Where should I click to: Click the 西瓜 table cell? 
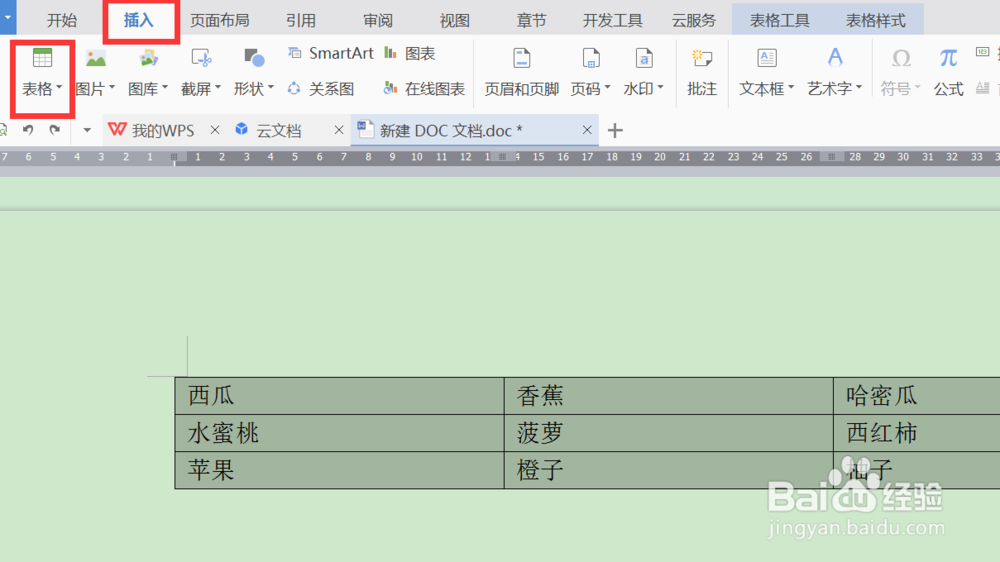[339, 396]
